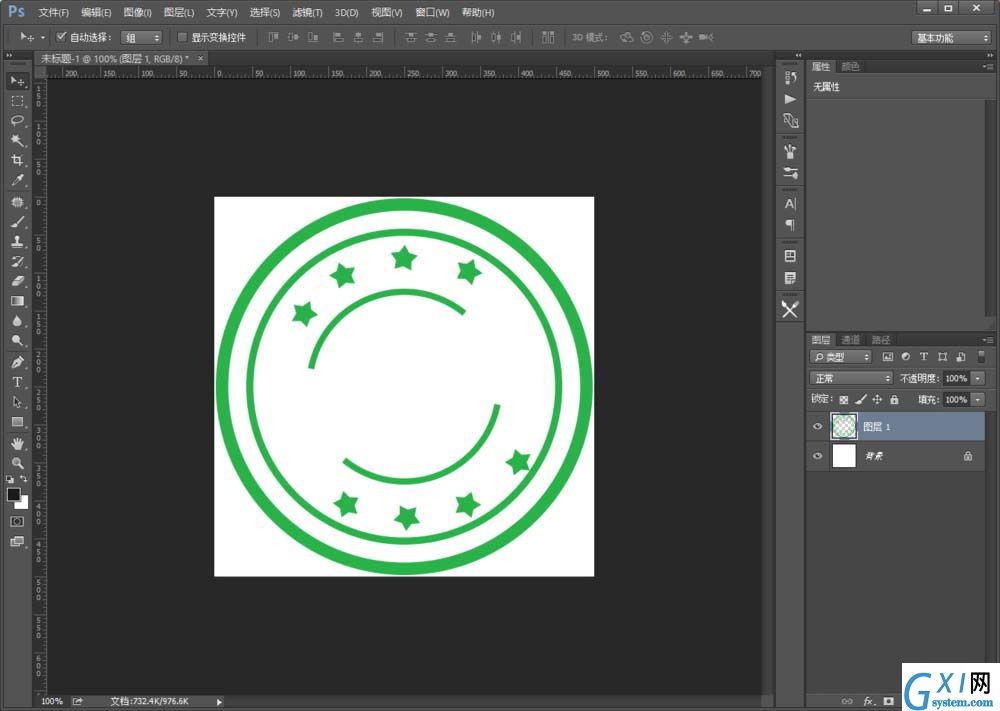The width and height of the screenshot is (1000, 711).
Task: Add layer style fx button
Action: (x=868, y=701)
